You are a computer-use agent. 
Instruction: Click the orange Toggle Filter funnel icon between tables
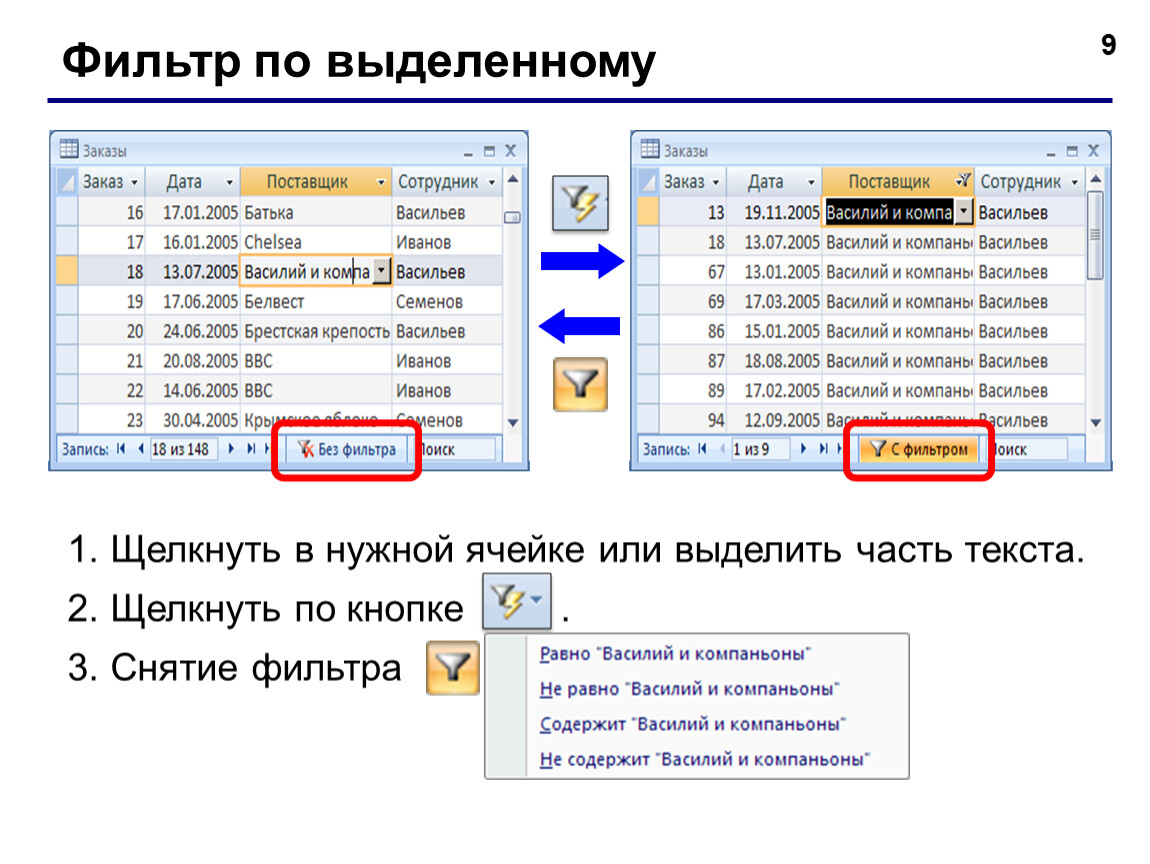tap(580, 384)
